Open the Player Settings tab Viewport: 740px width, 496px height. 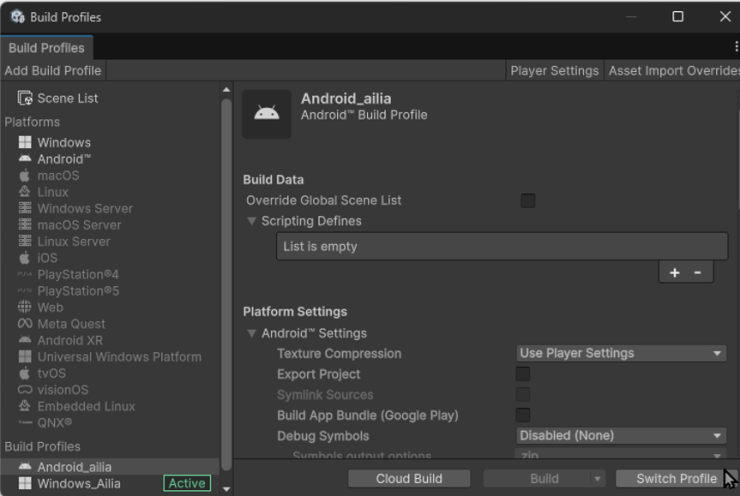pyautogui.click(x=554, y=71)
